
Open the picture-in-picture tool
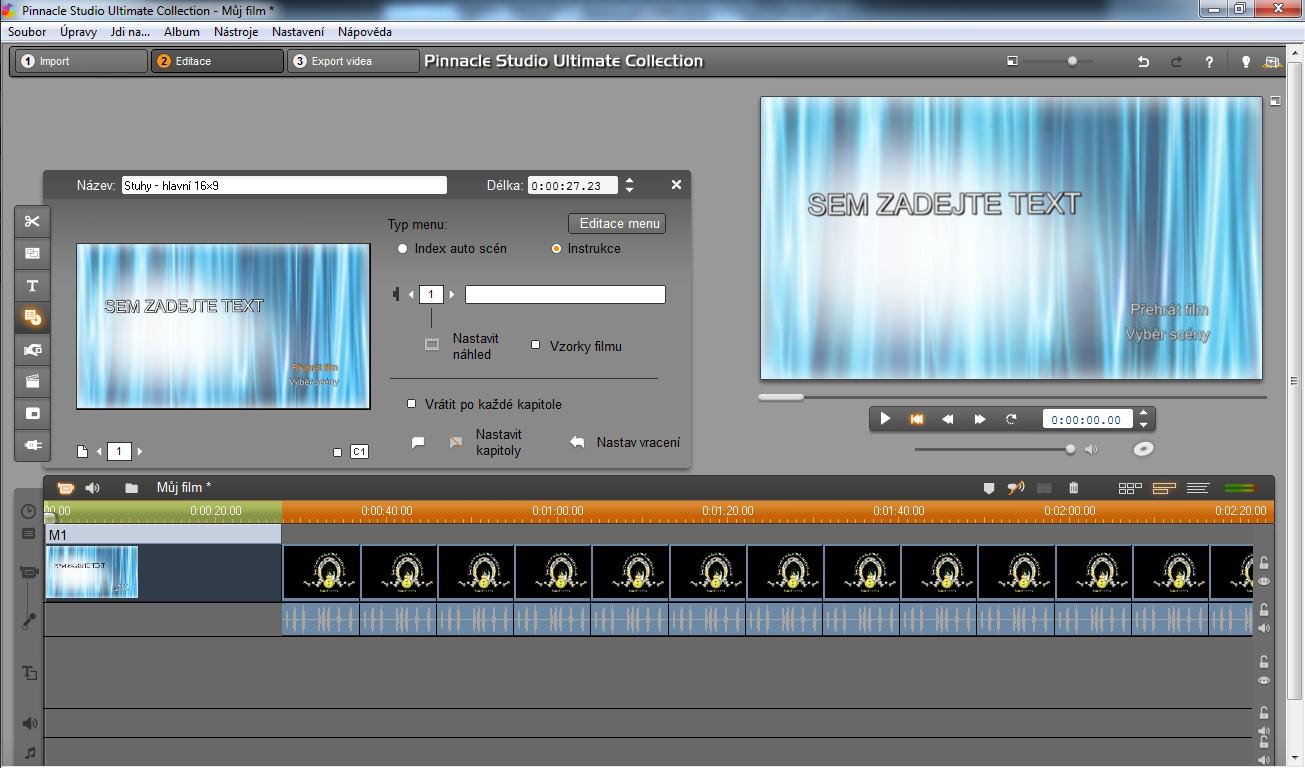pyautogui.click(x=32, y=413)
